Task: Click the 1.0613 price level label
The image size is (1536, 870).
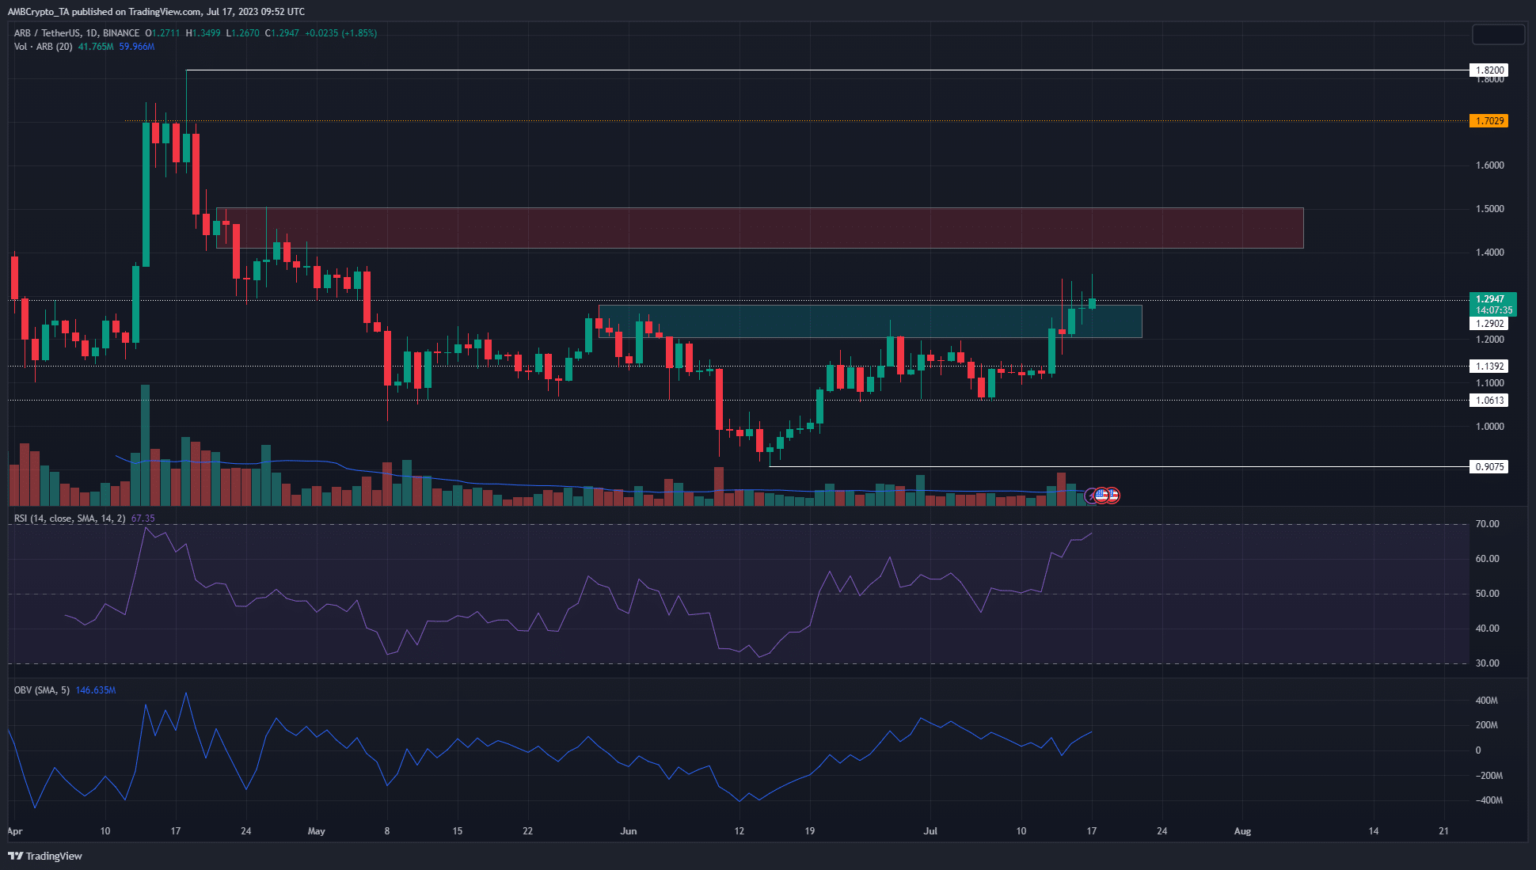Action: (x=1489, y=400)
